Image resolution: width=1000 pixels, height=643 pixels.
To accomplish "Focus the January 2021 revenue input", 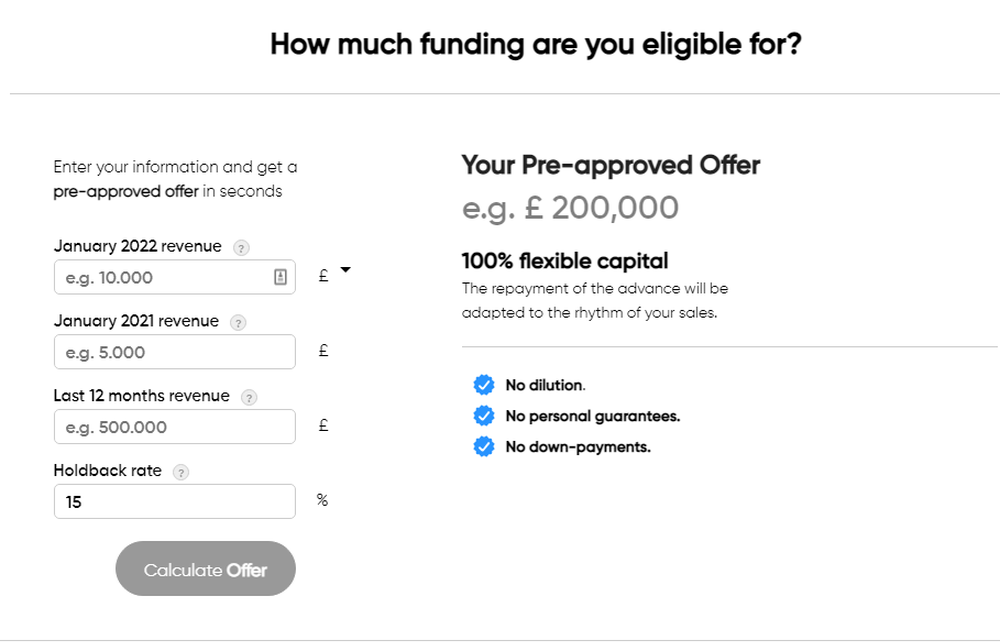I will 175,351.
